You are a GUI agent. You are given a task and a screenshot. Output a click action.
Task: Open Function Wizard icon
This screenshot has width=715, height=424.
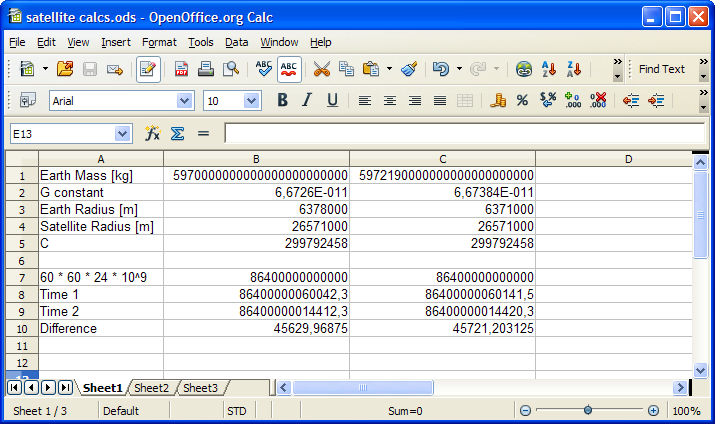[x=153, y=133]
